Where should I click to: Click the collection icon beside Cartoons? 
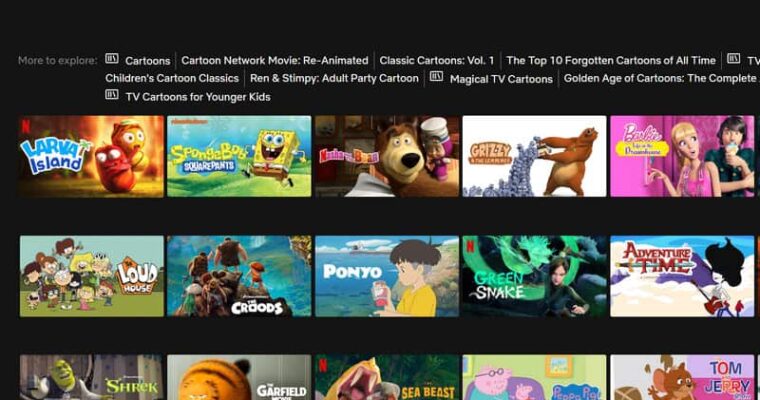click(111, 59)
